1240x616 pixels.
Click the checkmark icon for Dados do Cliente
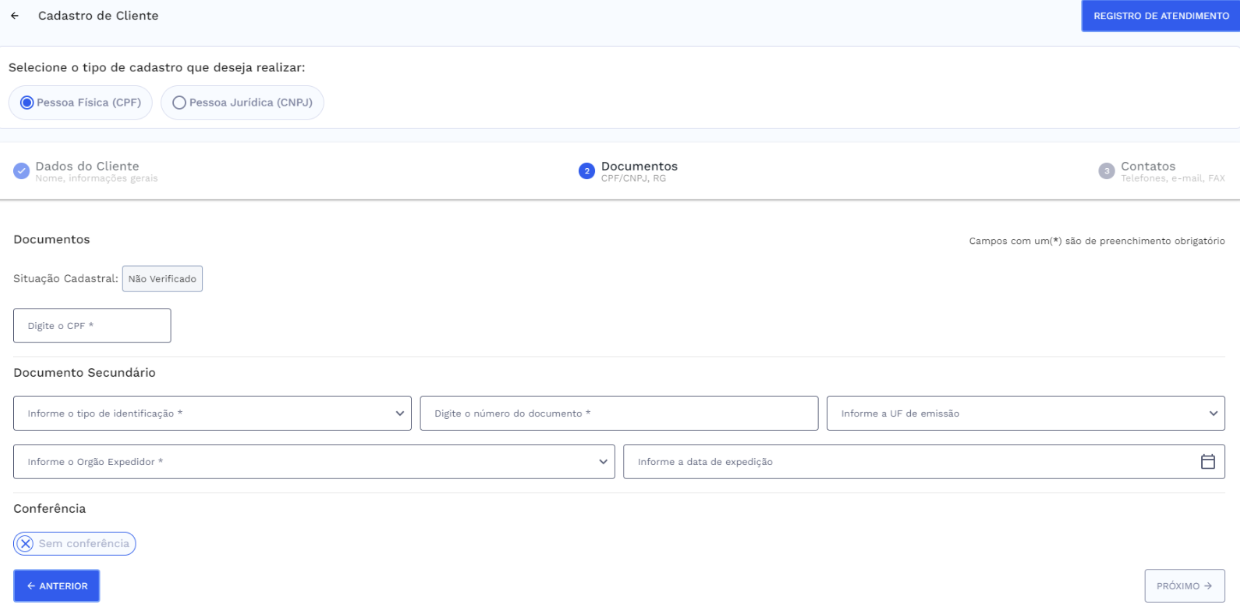[x=21, y=171]
